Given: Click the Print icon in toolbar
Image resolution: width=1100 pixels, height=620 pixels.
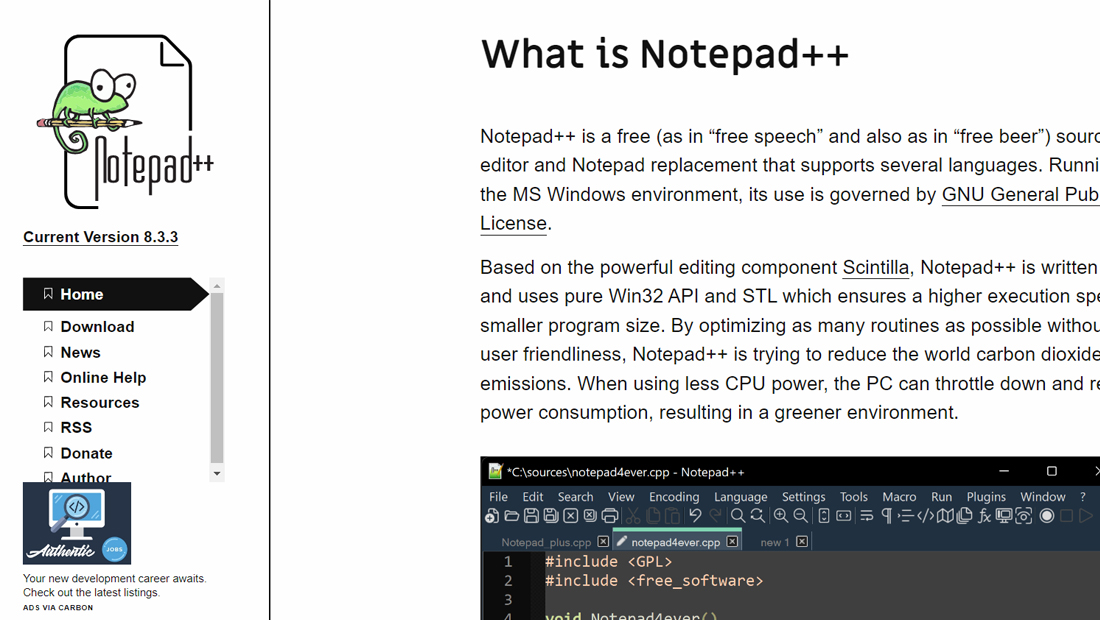Looking at the screenshot, I should [610, 516].
